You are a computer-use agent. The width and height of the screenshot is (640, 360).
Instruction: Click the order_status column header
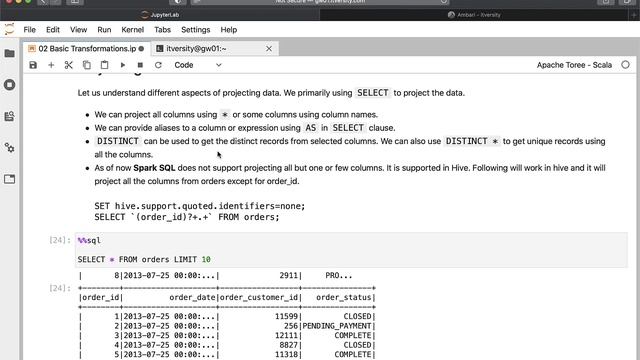pyautogui.click(x=343, y=298)
